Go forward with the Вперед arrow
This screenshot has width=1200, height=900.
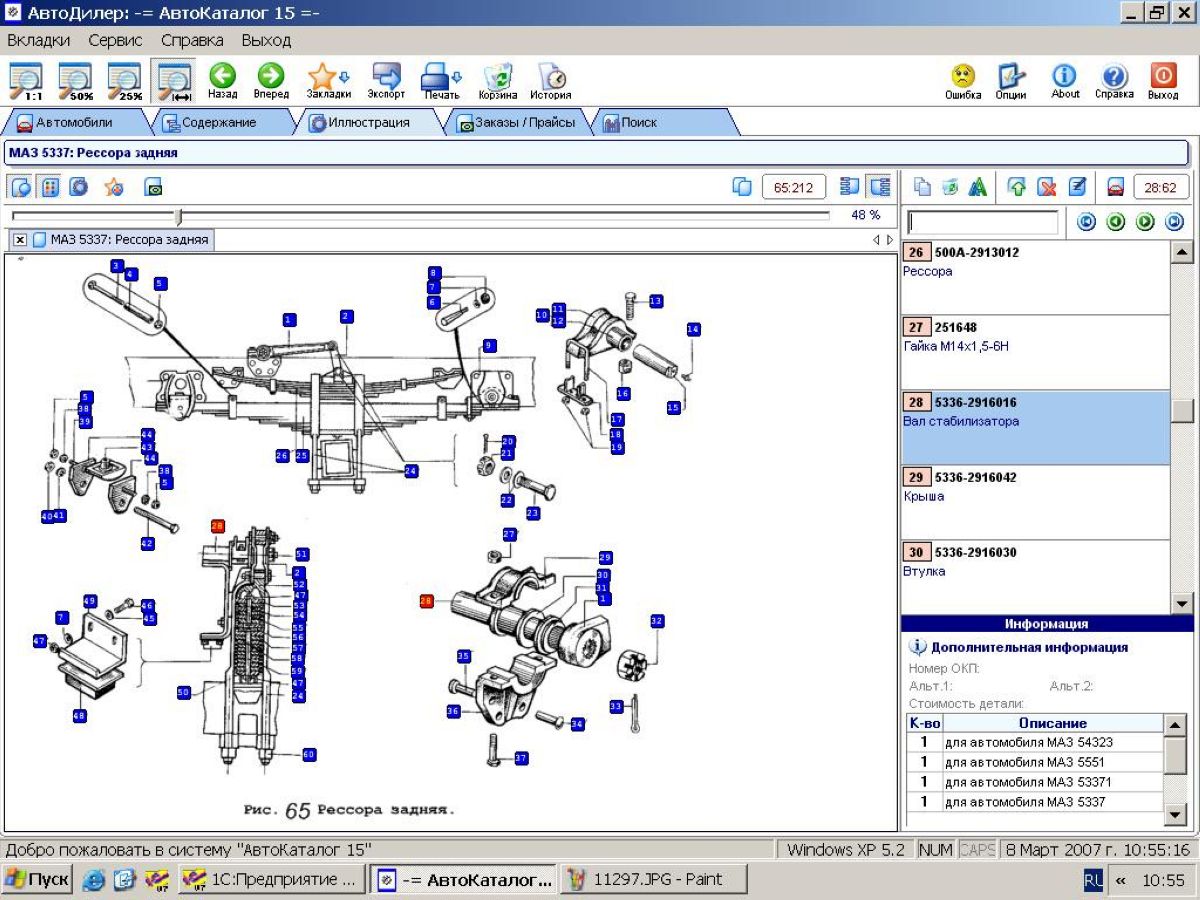pos(271,81)
